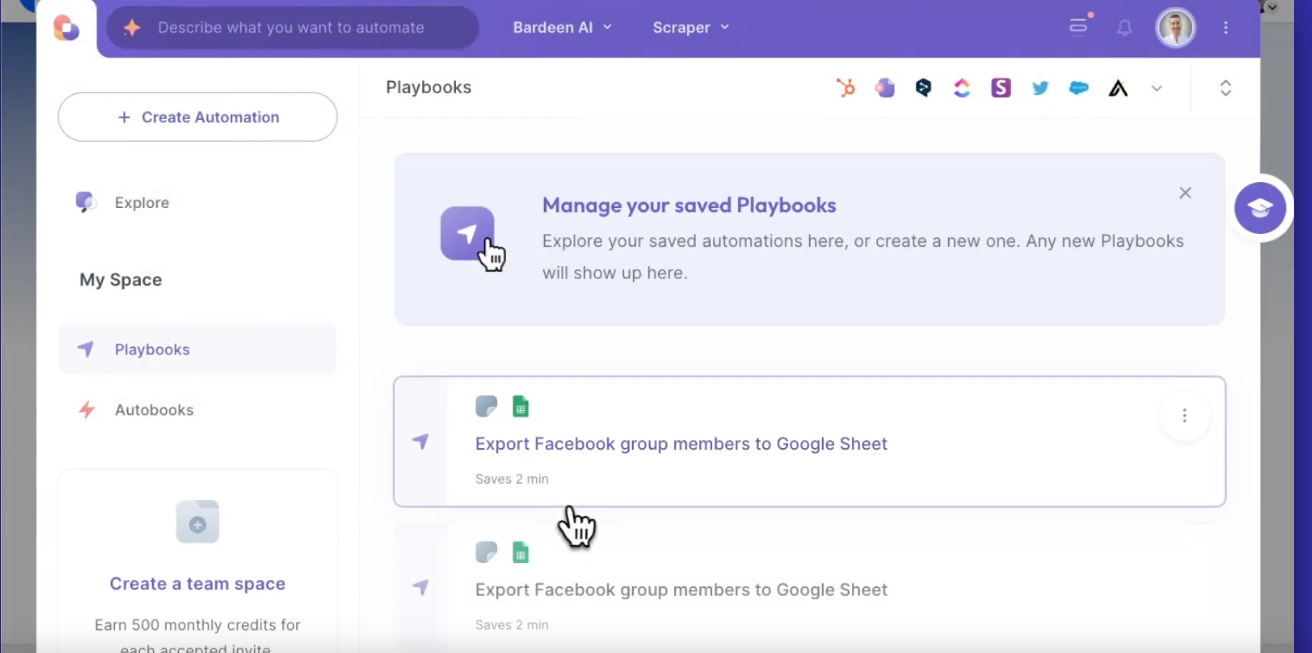Click the team space folder plus icon
This screenshot has width=1312, height=653.
pos(197,522)
